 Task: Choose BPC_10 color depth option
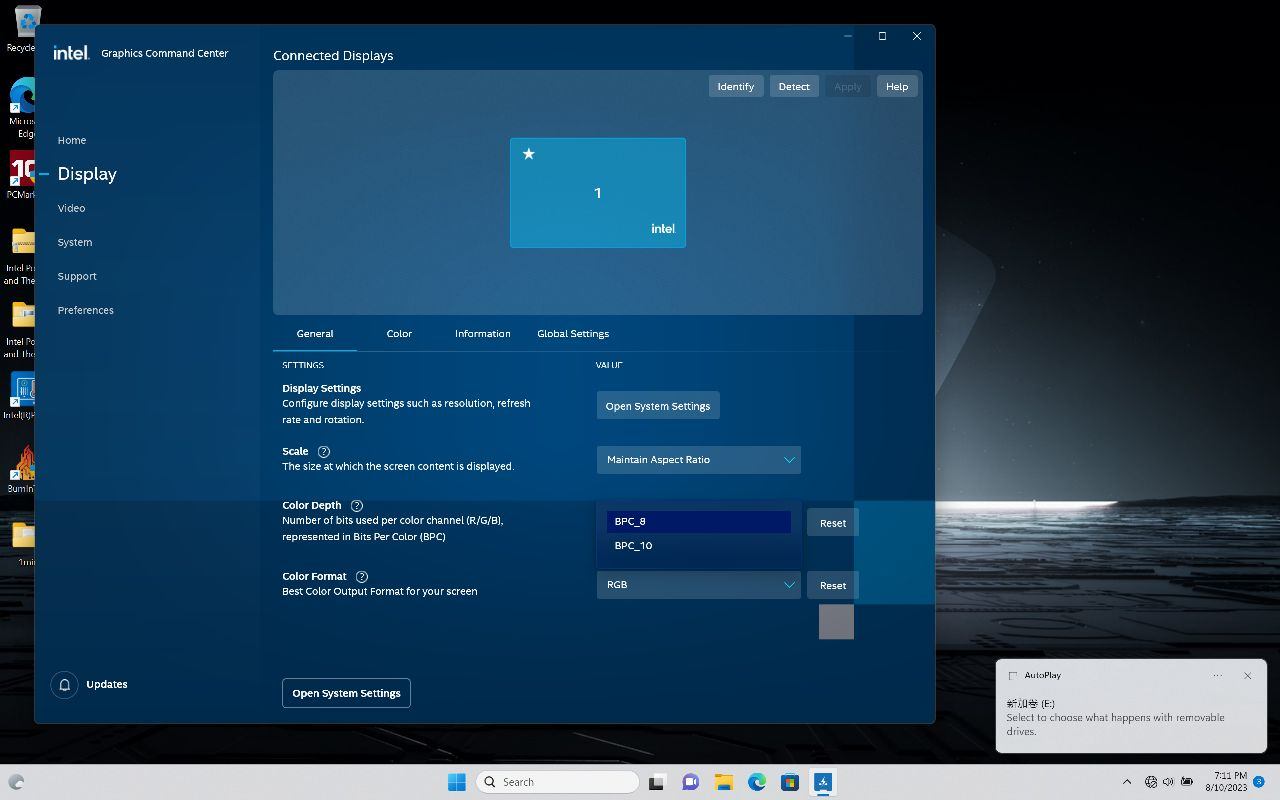699,546
